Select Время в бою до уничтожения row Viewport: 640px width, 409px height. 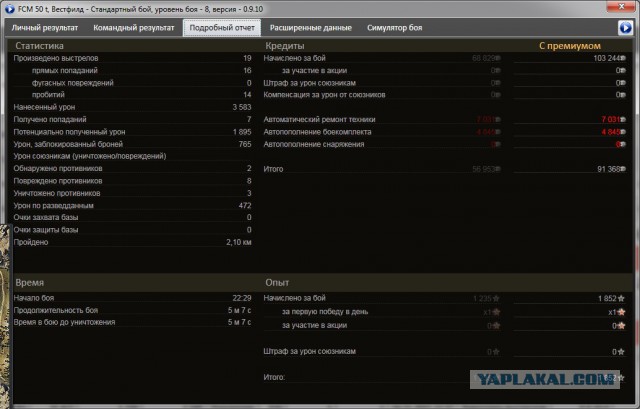[x=132, y=322]
